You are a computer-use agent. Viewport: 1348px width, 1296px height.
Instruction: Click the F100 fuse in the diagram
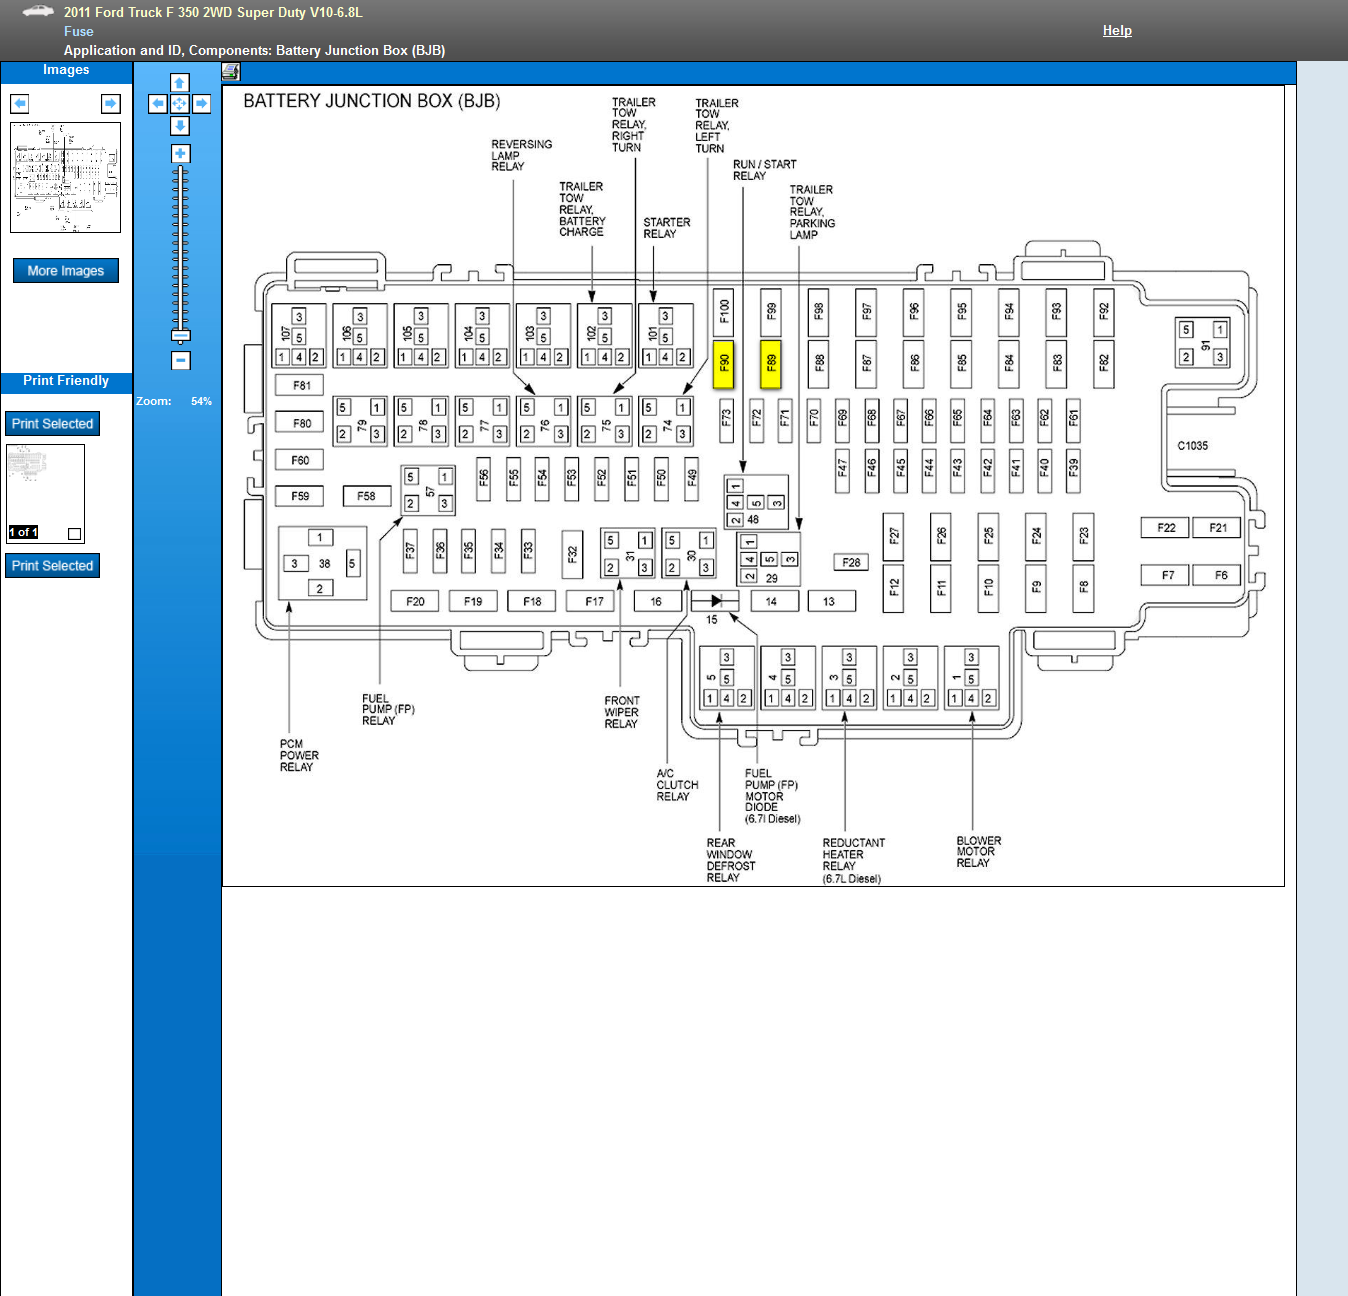pos(724,311)
